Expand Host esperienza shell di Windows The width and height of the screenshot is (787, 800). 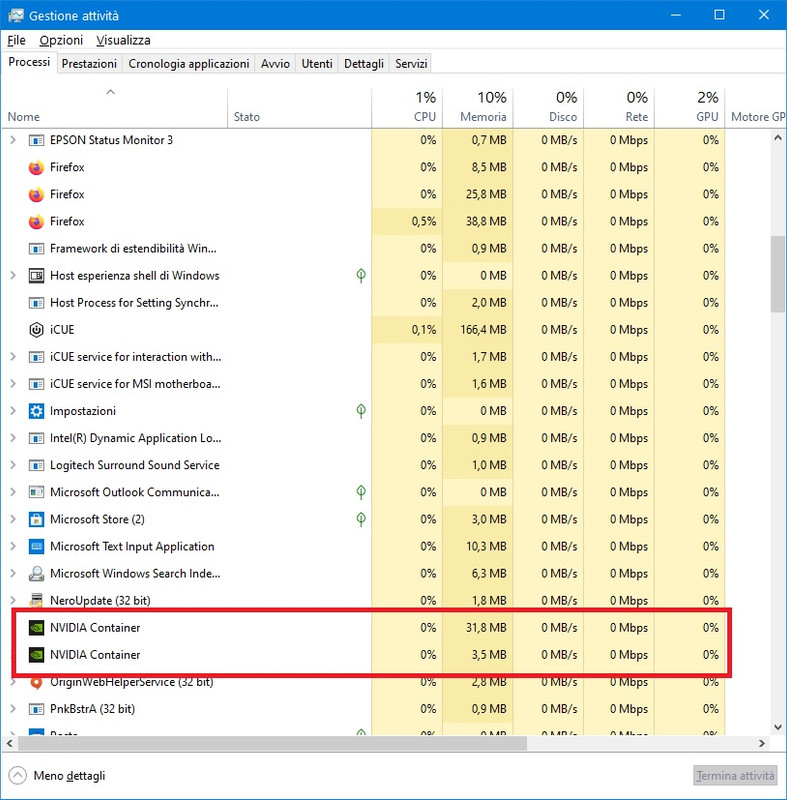(13, 276)
